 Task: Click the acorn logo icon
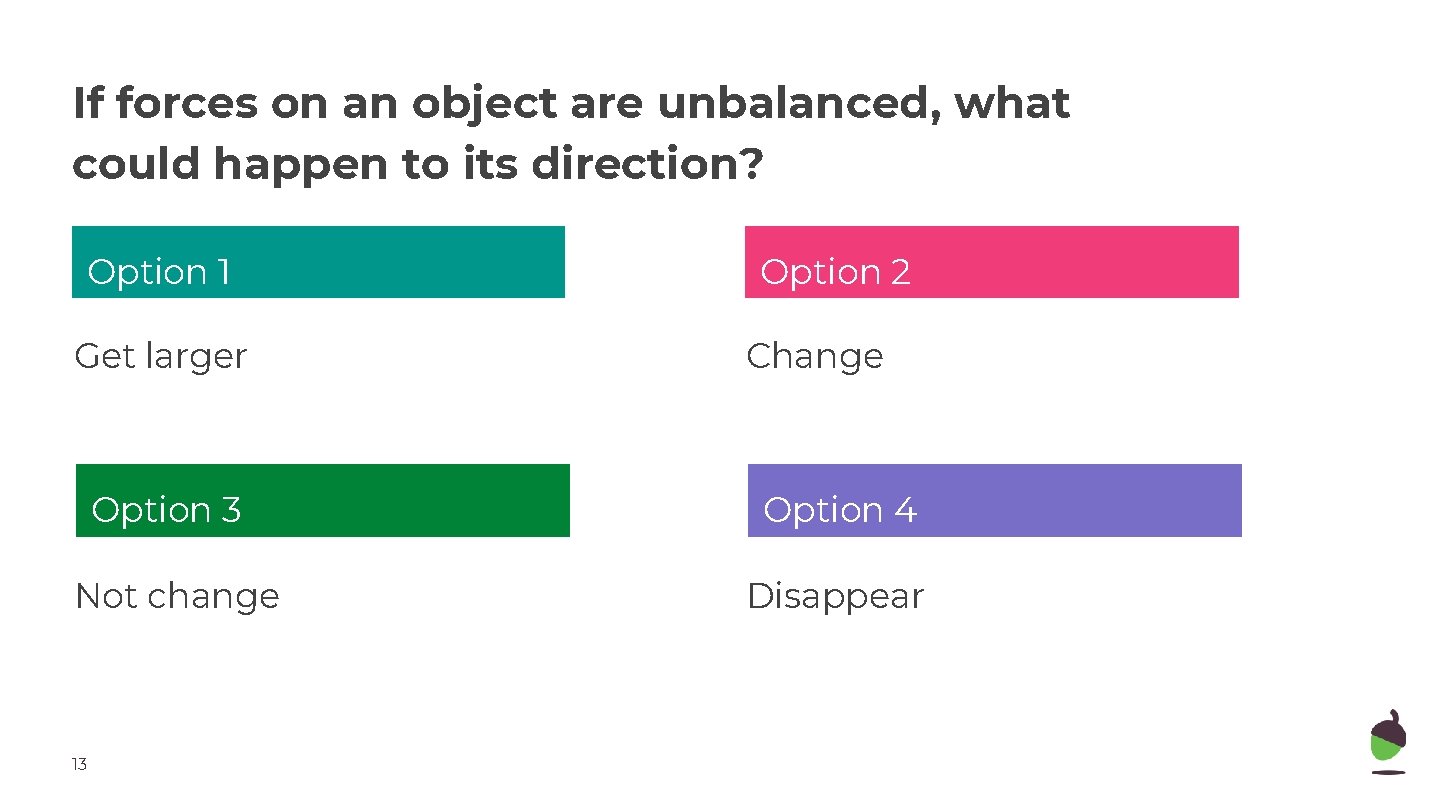coord(1387,742)
